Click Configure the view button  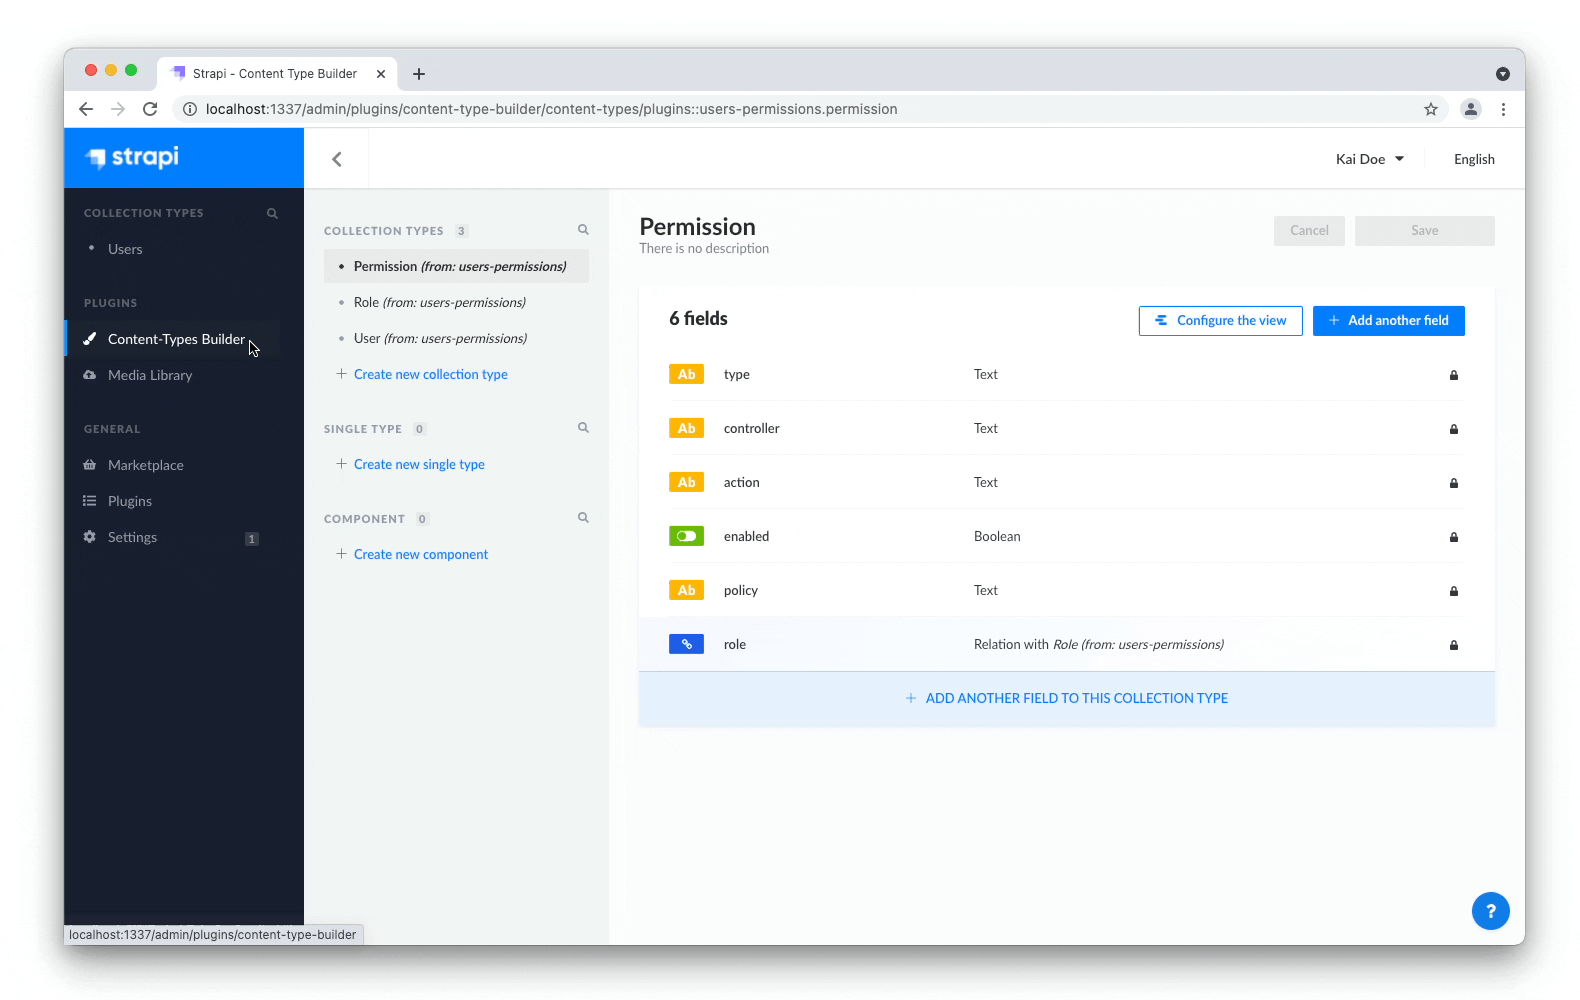(1220, 320)
